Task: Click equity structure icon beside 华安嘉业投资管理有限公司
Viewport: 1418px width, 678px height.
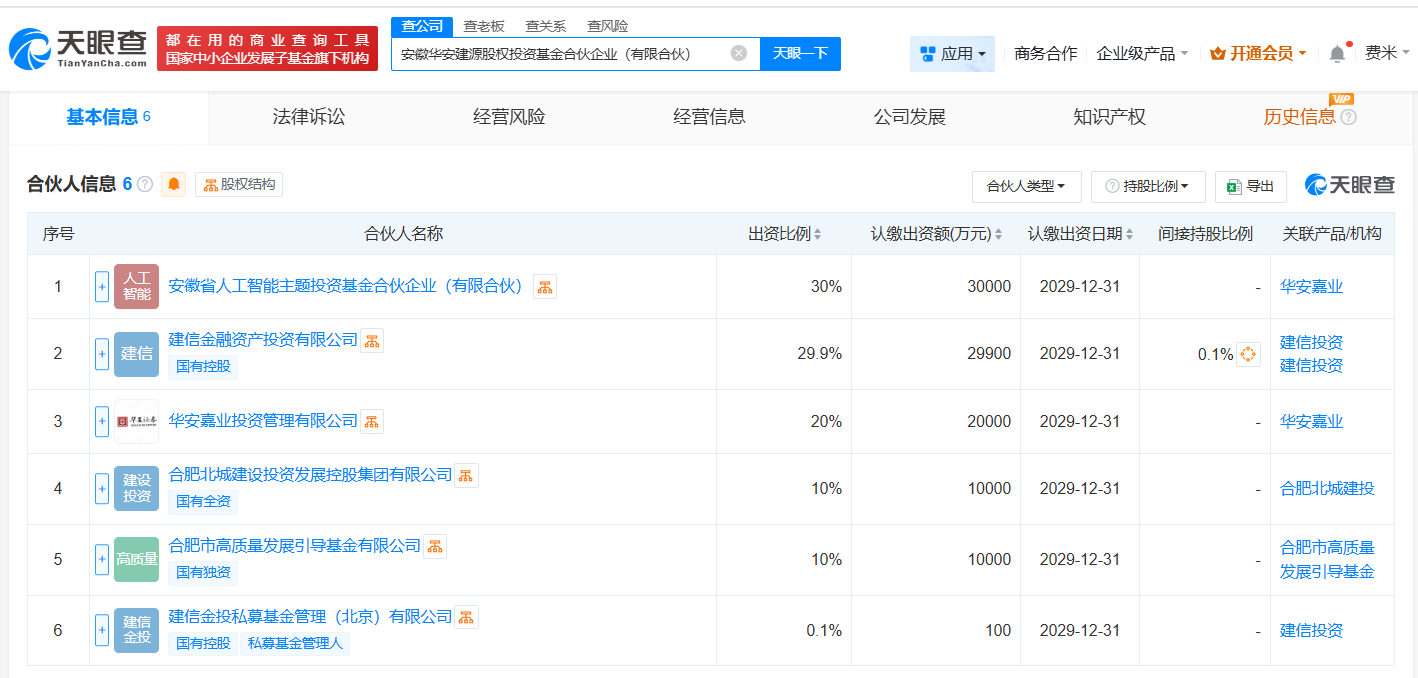Action: pyautogui.click(x=372, y=422)
